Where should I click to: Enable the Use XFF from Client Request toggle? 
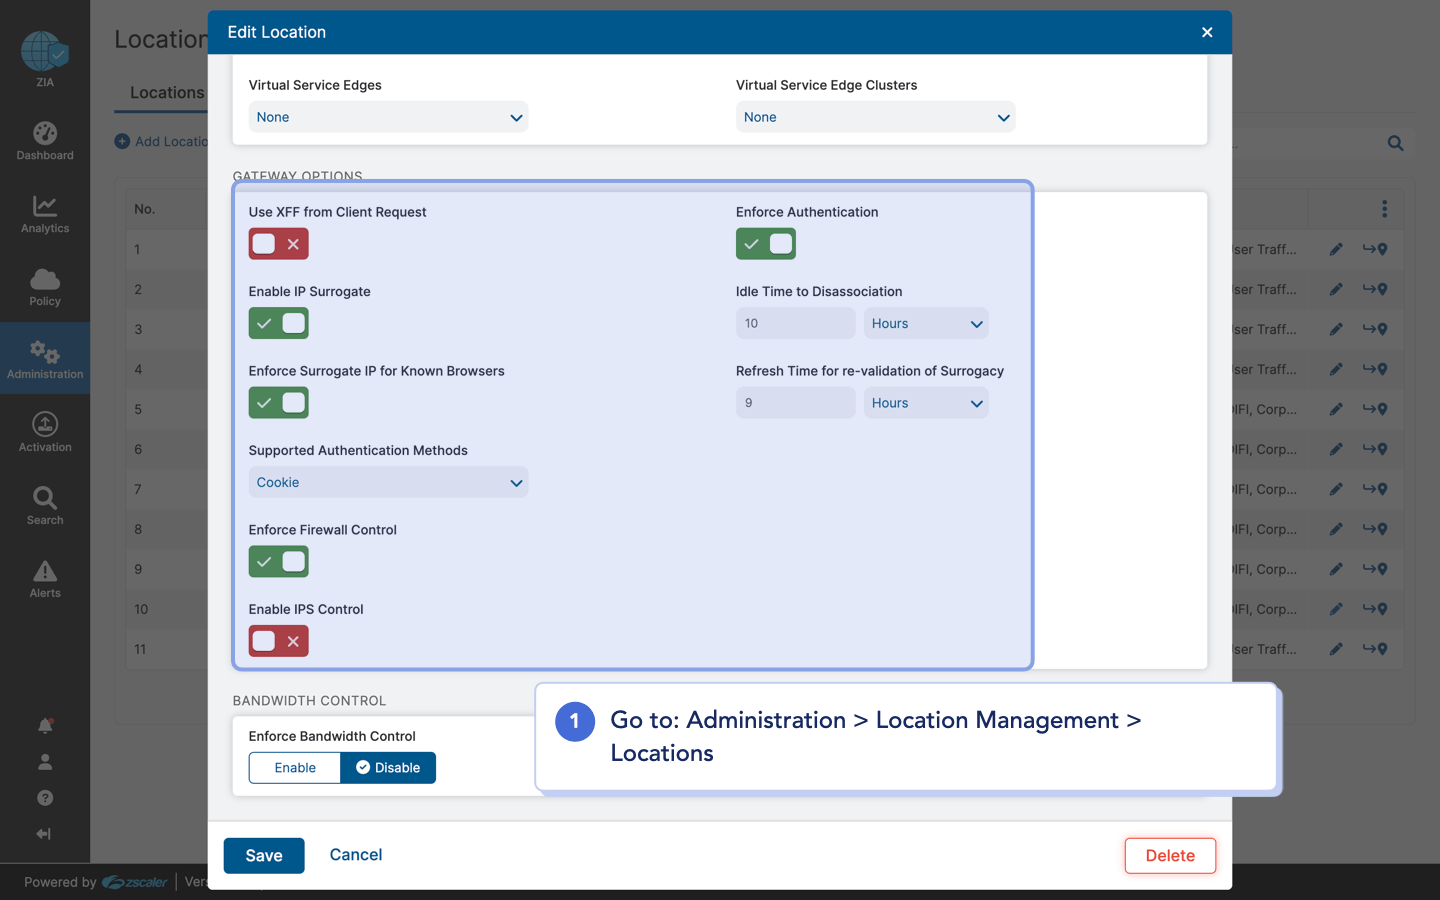tap(278, 243)
